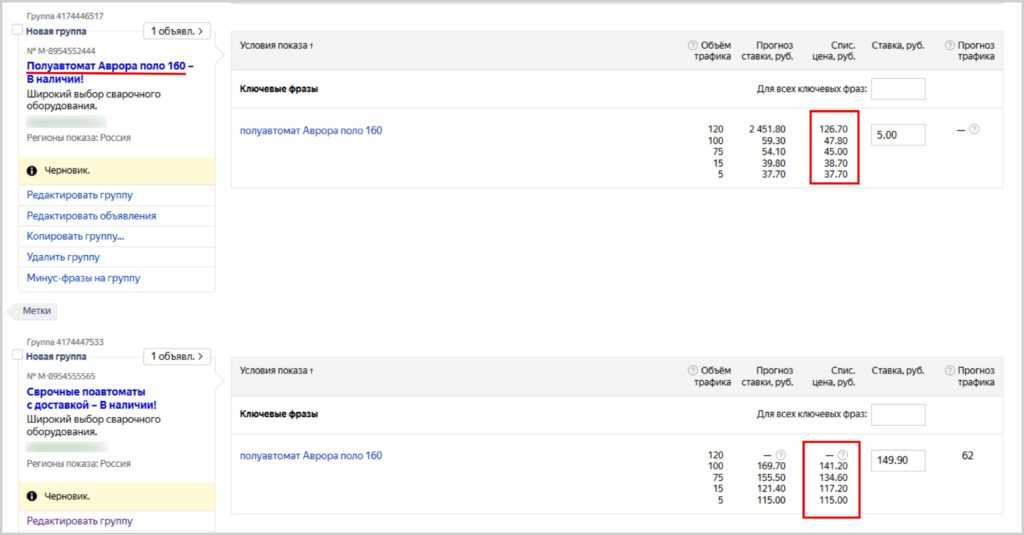Click Копировать группу link
Screen dimensions: 1024x535
[75, 237]
